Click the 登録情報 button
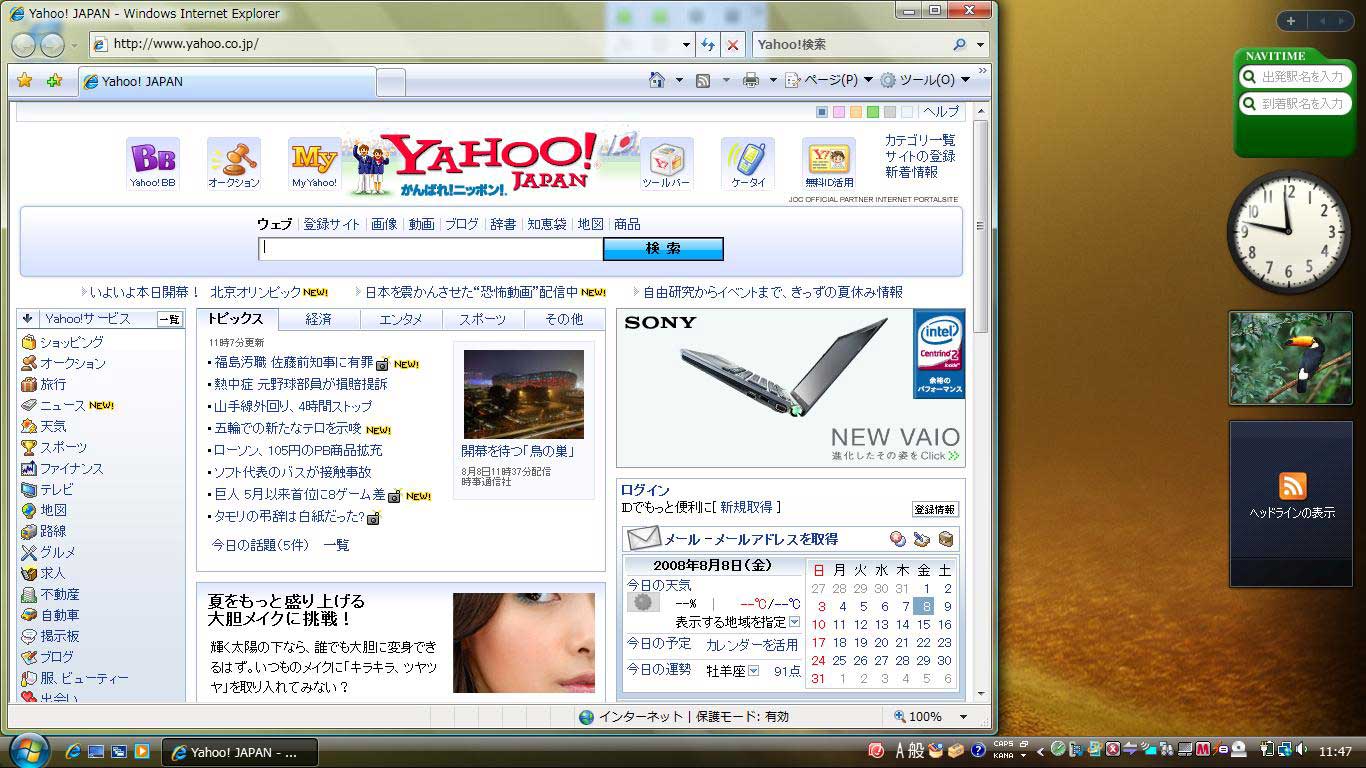The image size is (1366, 768). point(935,509)
